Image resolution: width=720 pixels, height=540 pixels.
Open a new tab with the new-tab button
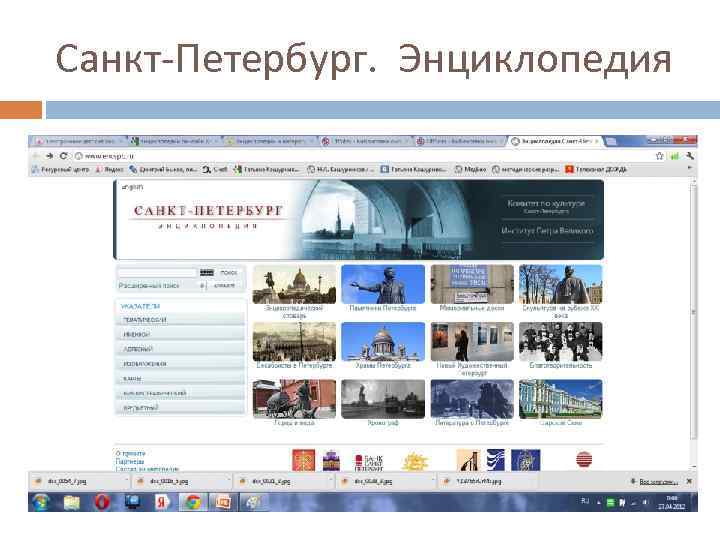pyautogui.click(x=611, y=141)
